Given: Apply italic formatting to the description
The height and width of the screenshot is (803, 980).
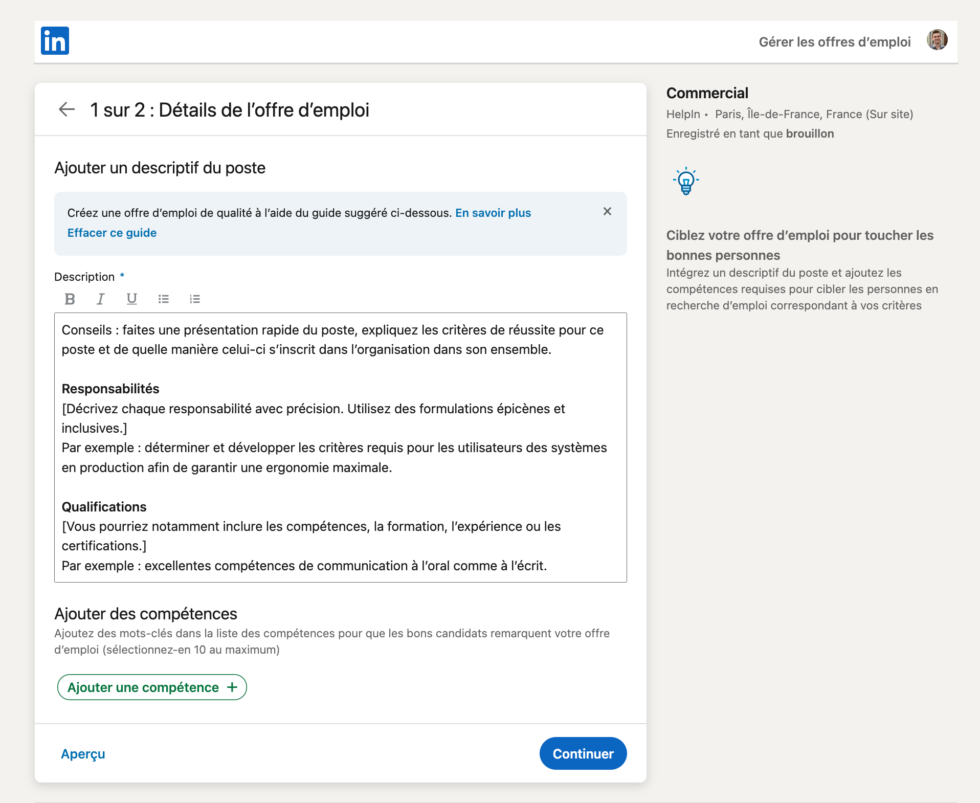Looking at the screenshot, I should tap(100, 298).
